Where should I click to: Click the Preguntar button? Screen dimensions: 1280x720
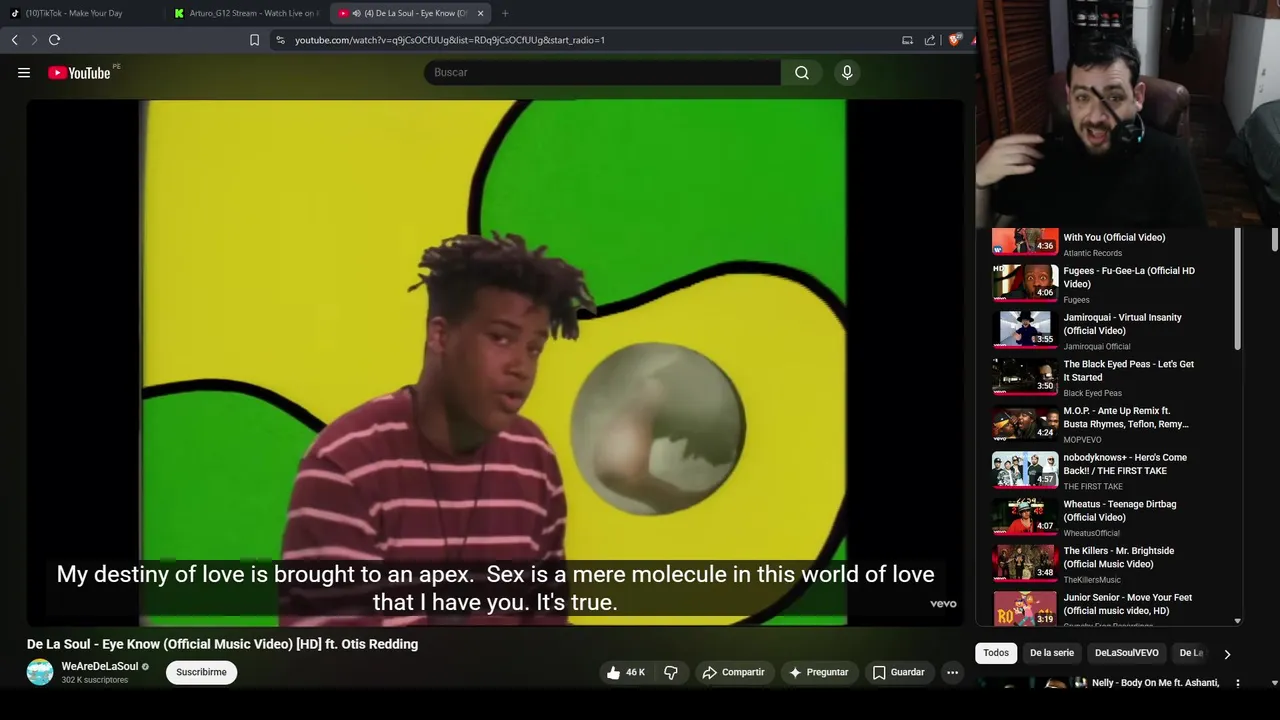tap(819, 672)
